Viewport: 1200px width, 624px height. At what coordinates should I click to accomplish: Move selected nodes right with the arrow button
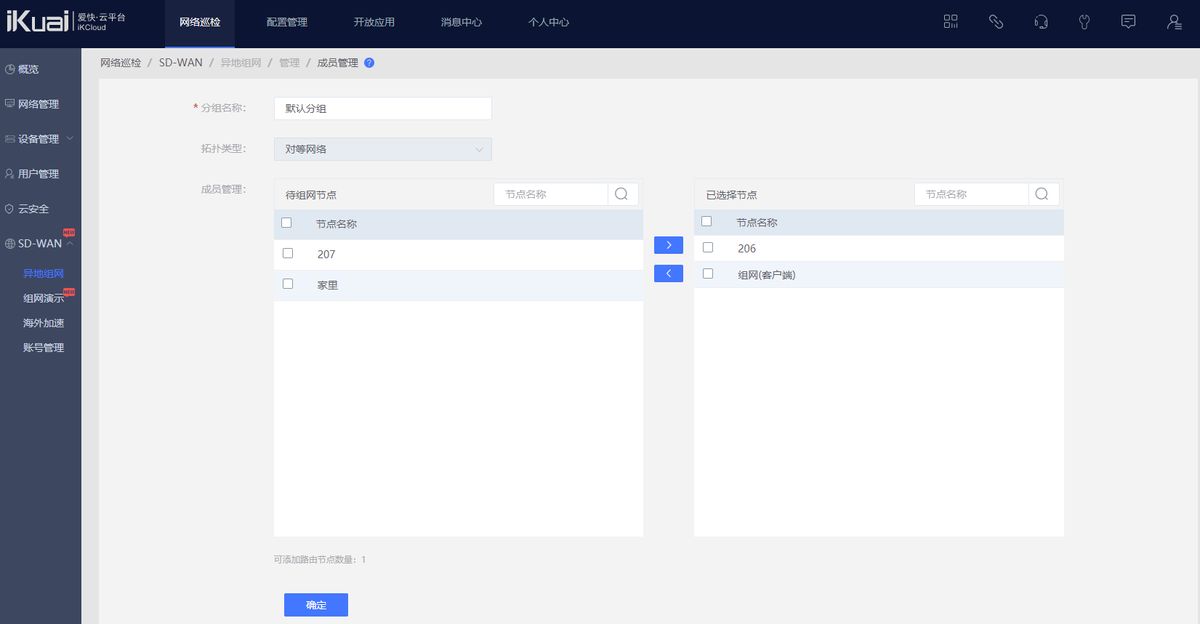point(668,245)
